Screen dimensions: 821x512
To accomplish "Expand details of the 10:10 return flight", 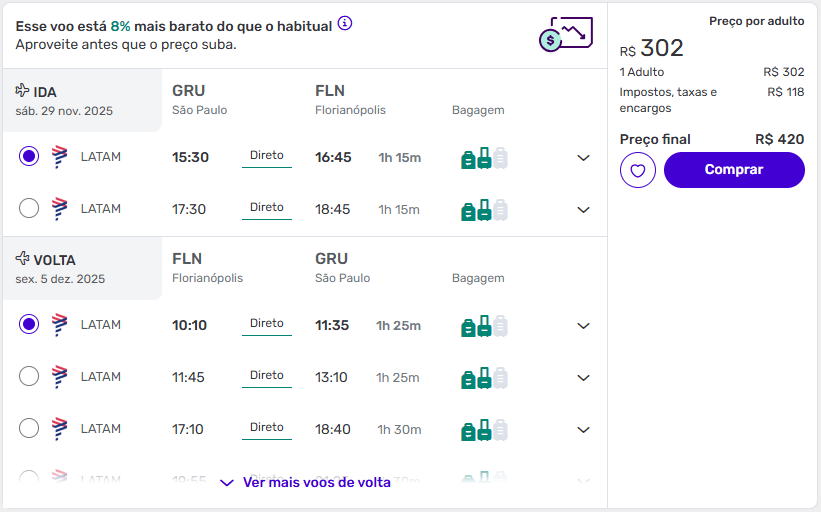I will [584, 326].
